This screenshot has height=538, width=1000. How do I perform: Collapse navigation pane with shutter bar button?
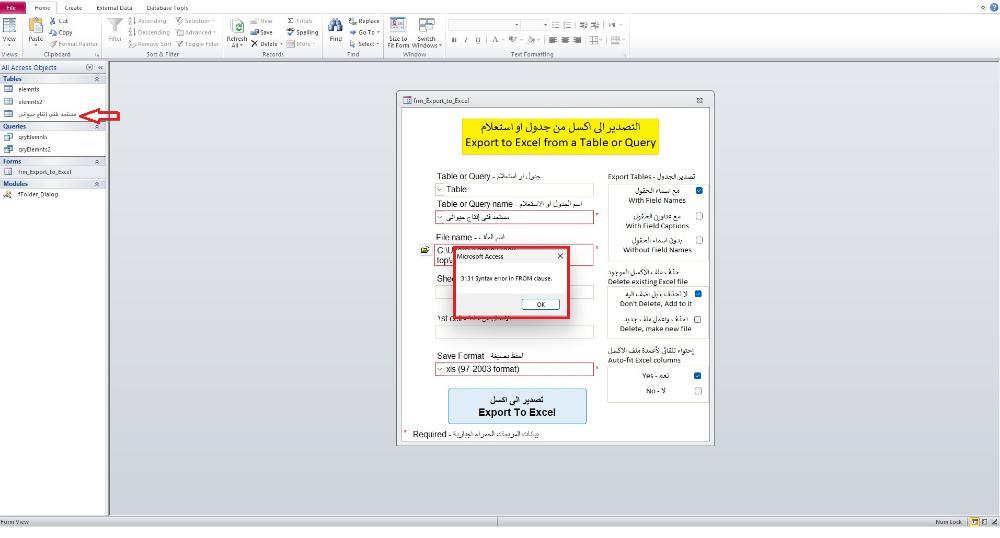point(100,67)
